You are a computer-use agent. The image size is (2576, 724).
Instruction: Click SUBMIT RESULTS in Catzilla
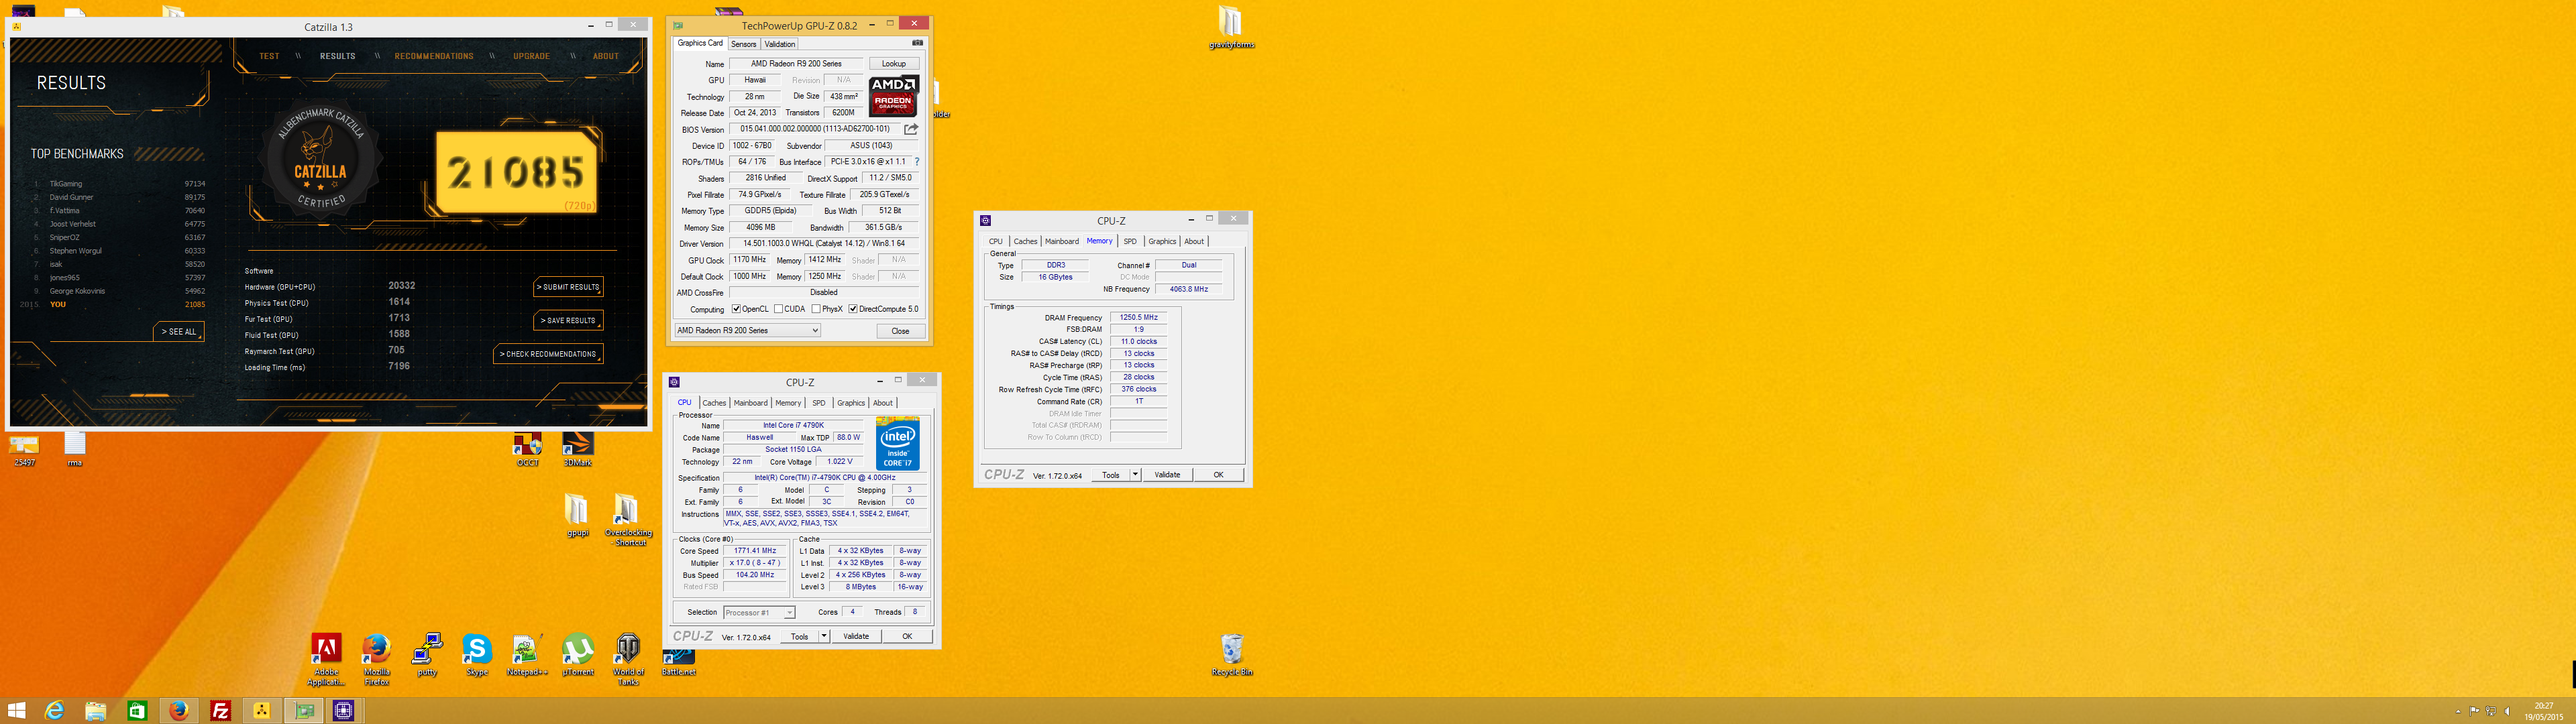(568, 287)
